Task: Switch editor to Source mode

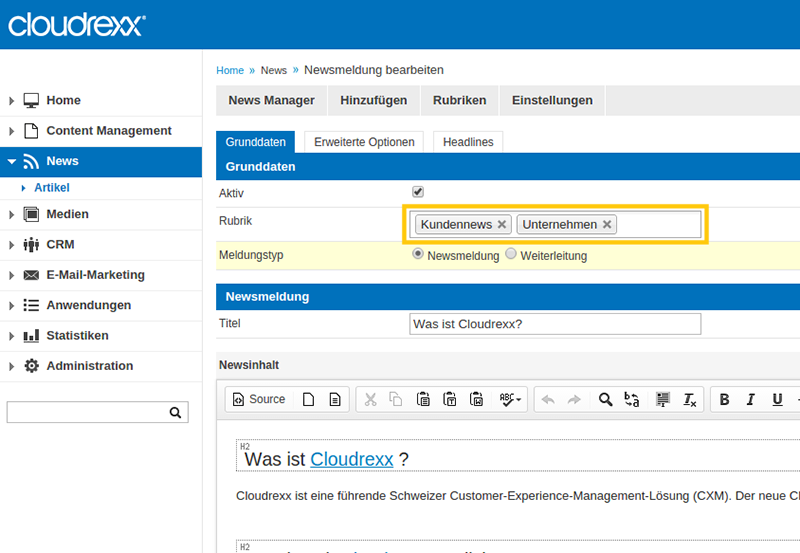Action: (259, 399)
